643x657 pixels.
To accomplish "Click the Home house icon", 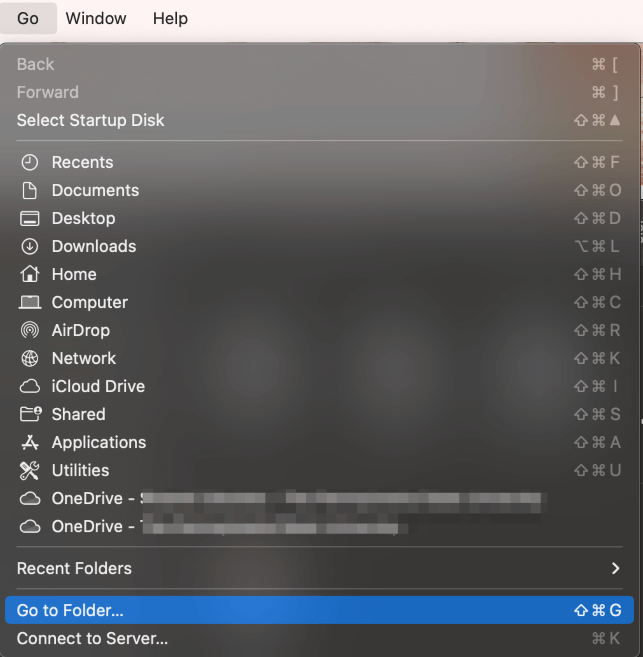I will [x=30, y=274].
